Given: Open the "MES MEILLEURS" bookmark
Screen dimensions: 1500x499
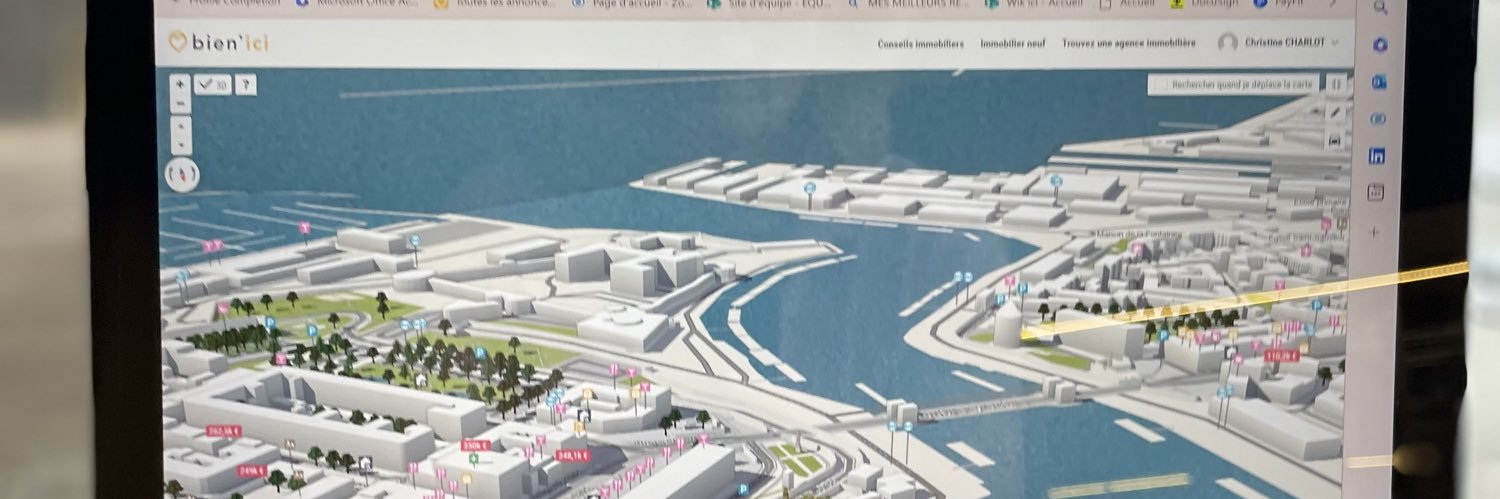Looking at the screenshot, I should tap(907, 4).
